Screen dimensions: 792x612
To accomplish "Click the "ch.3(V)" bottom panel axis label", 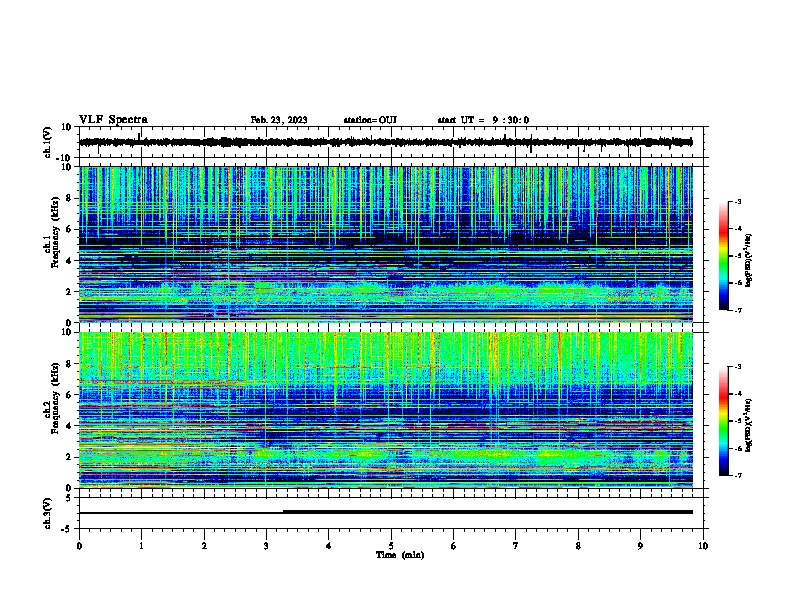I will tap(48, 513).
